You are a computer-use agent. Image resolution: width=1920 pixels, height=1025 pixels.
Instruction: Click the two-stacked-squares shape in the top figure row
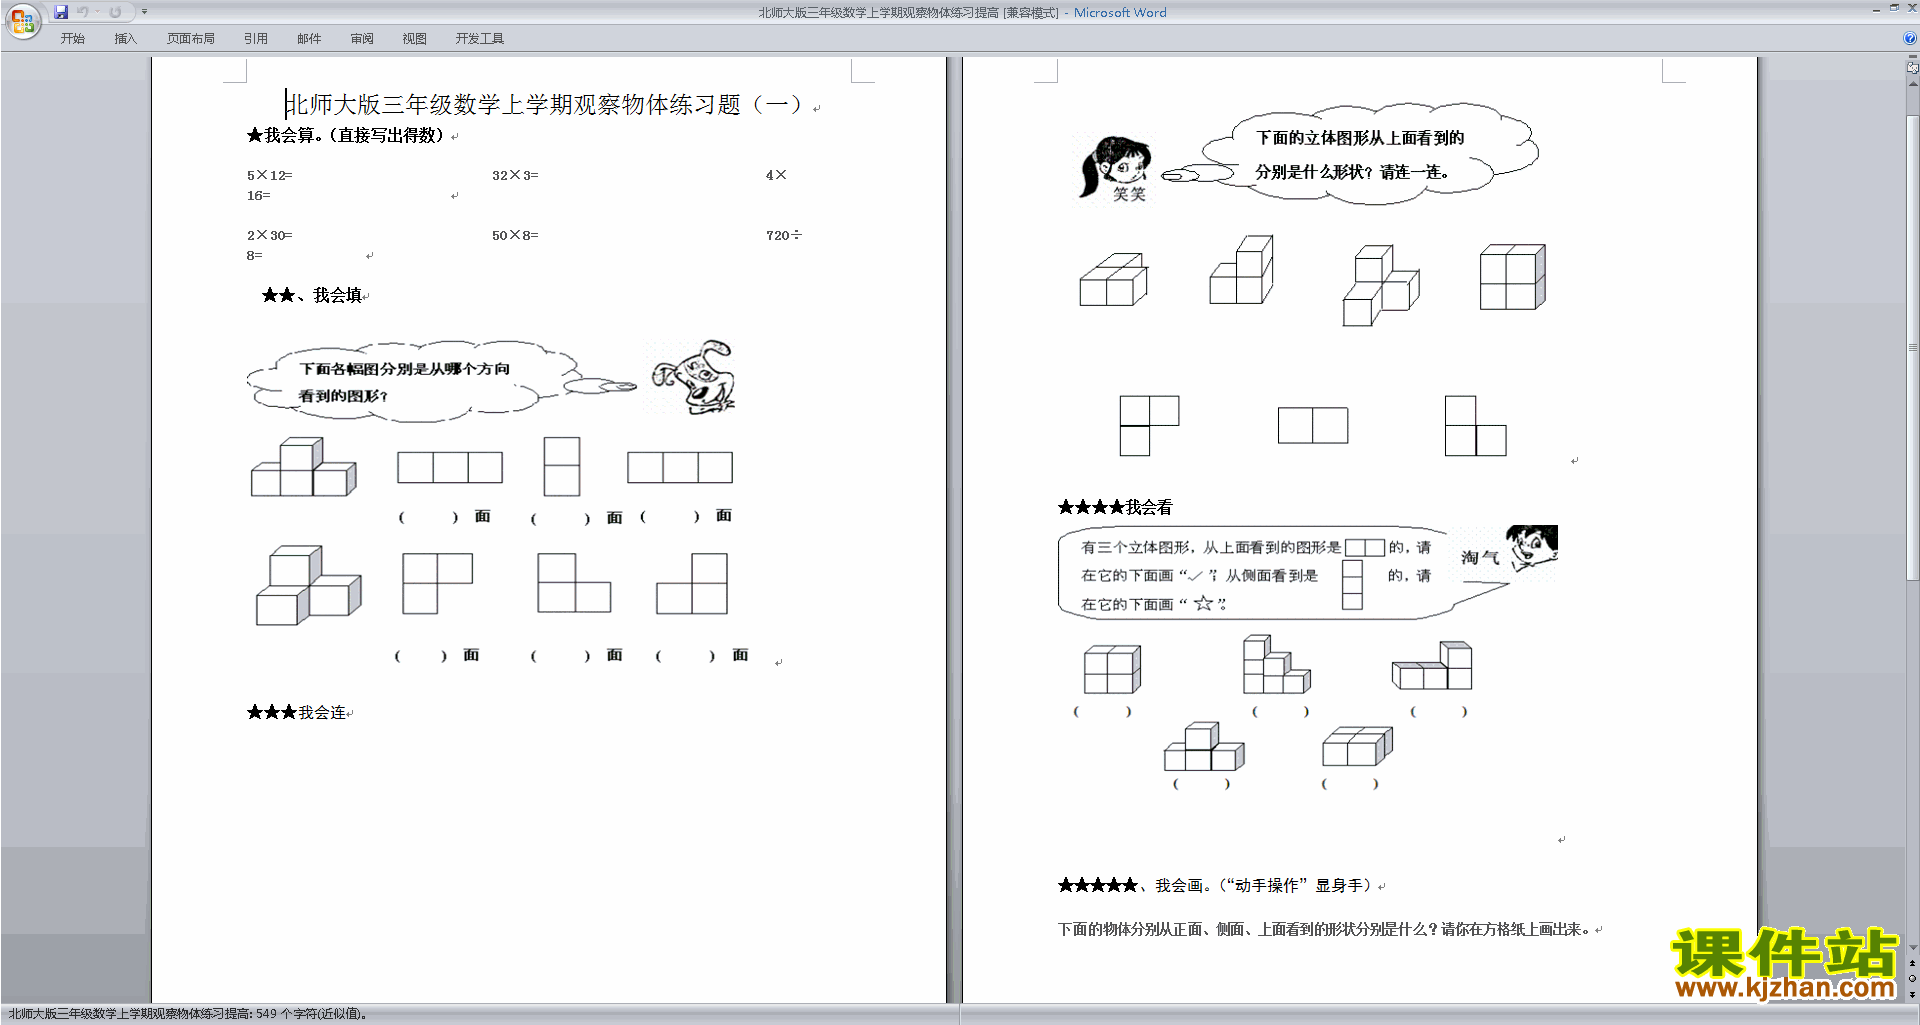pyautogui.click(x=562, y=466)
